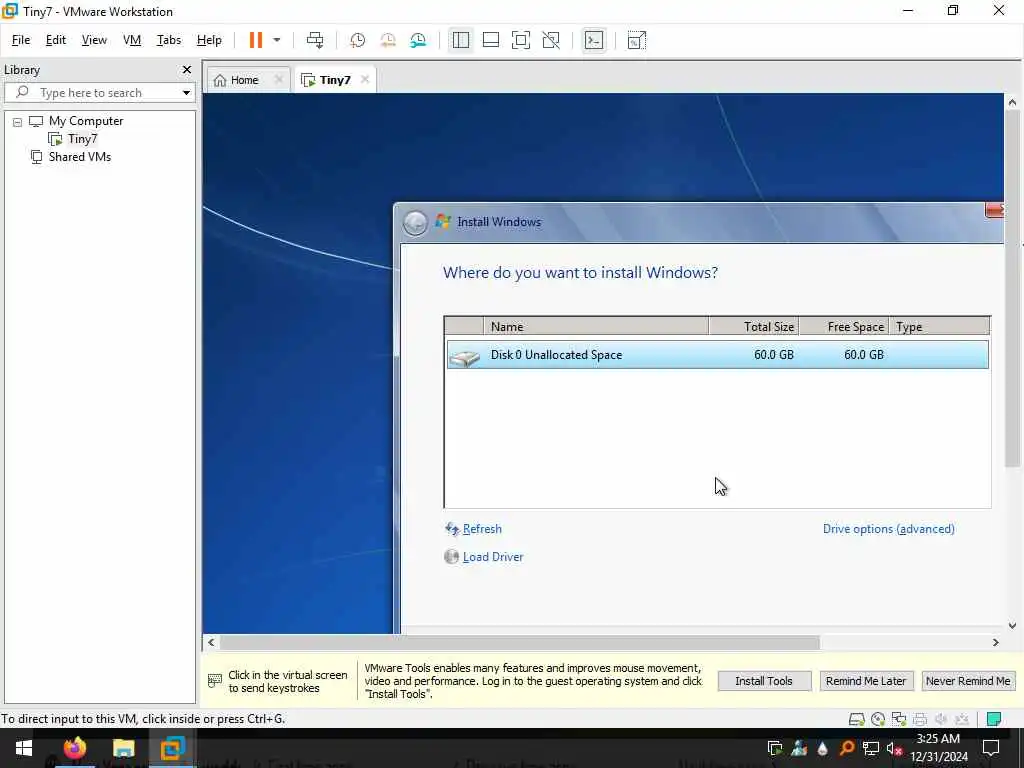Screen dimensions: 1024x768
Task: Click the horizontal scrollbar of VM view
Action: pyautogui.click(x=520, y=643)
